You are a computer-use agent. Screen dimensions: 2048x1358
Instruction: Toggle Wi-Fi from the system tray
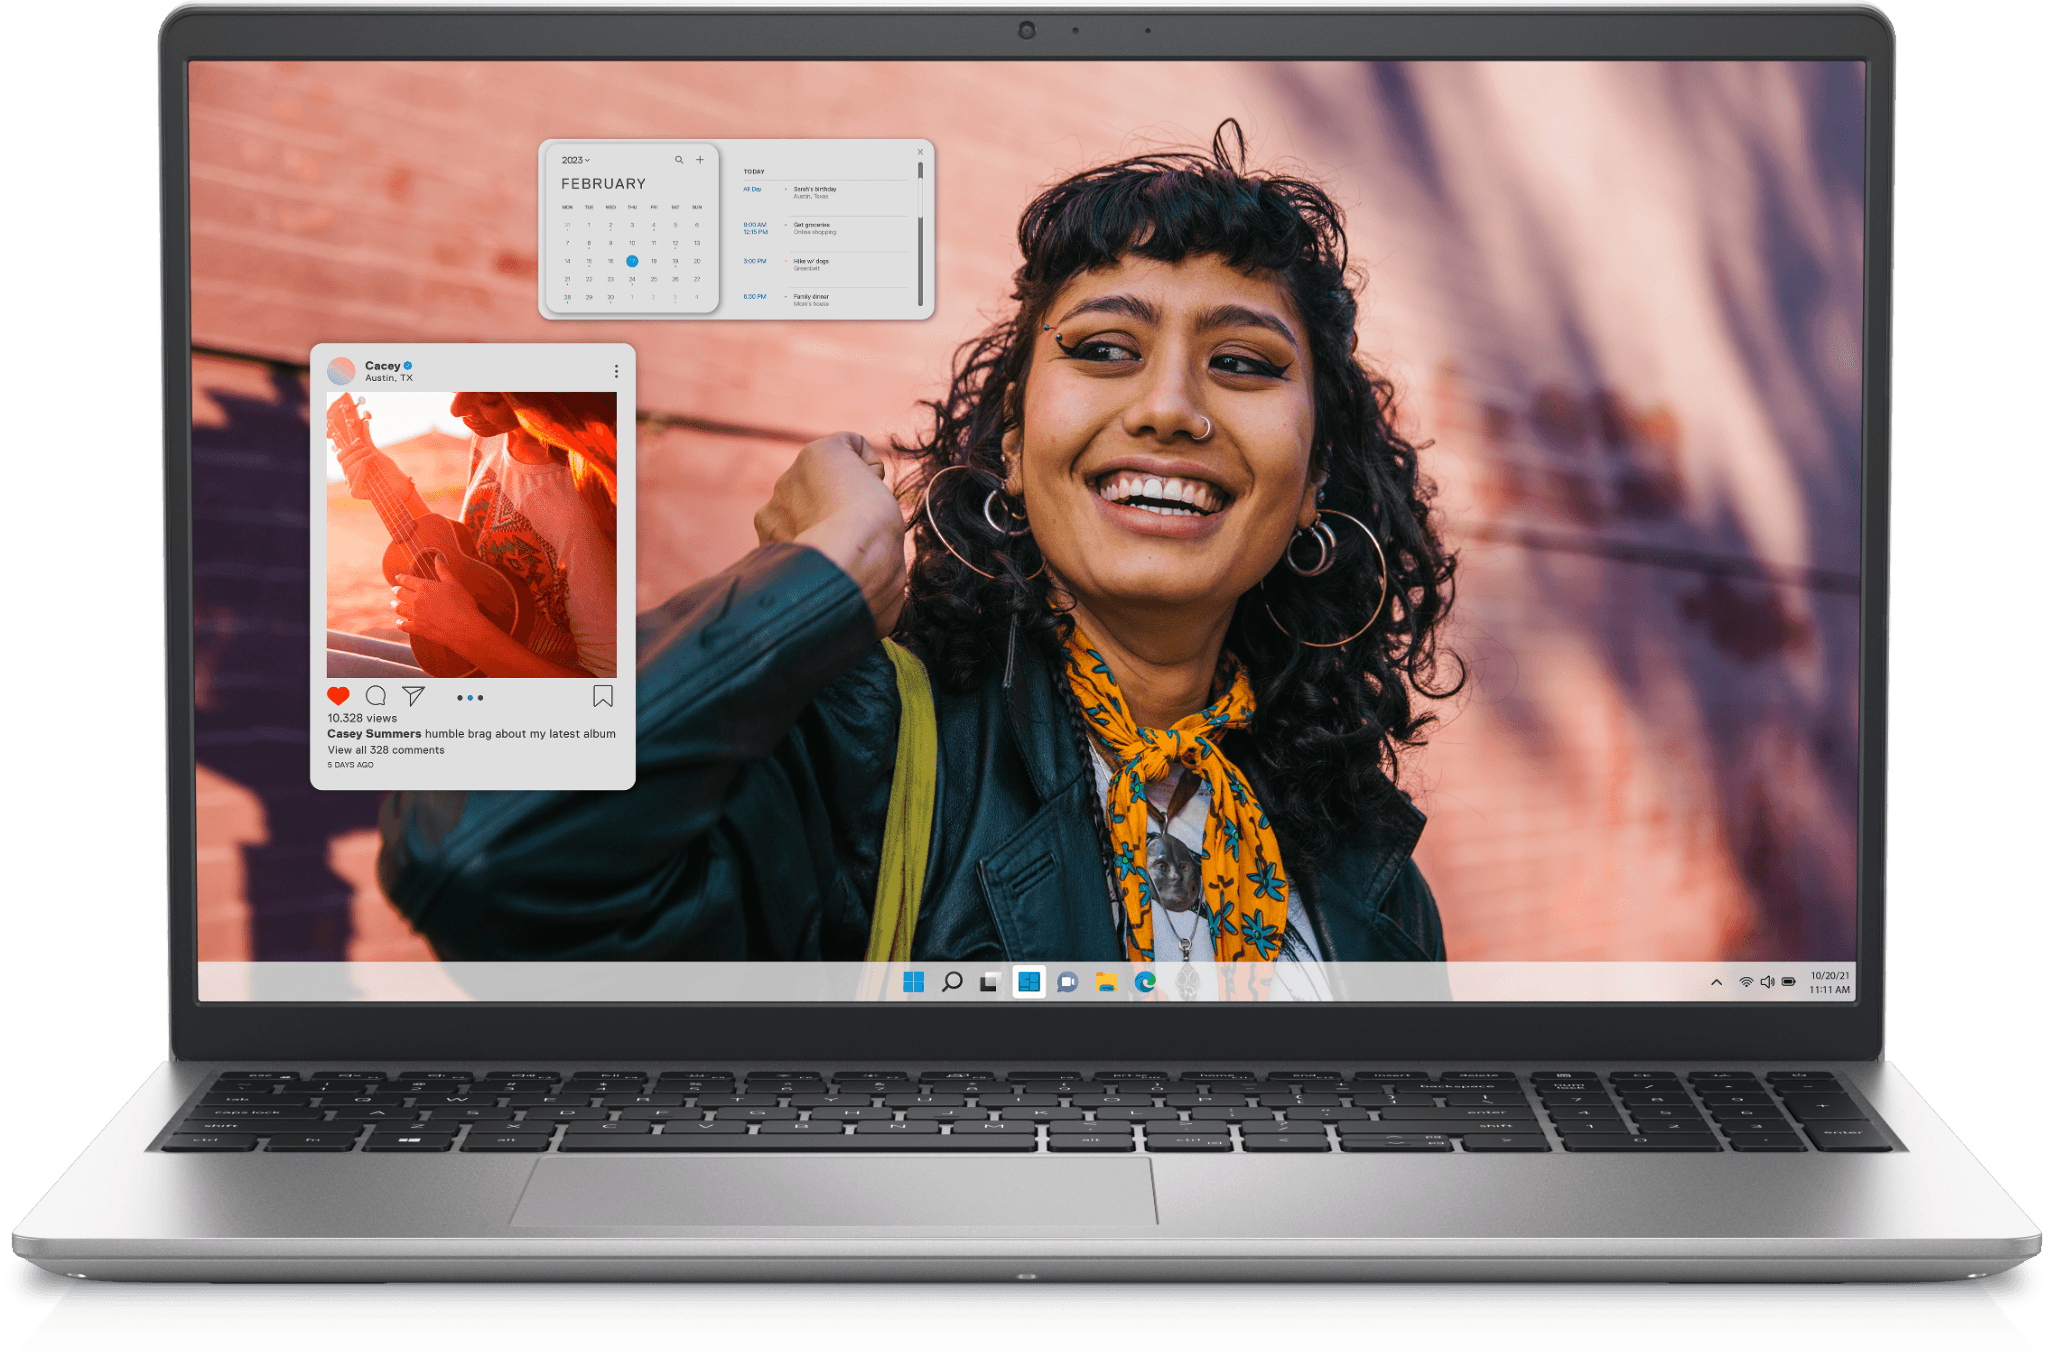pyautogui.click(x=1745, y=982)
